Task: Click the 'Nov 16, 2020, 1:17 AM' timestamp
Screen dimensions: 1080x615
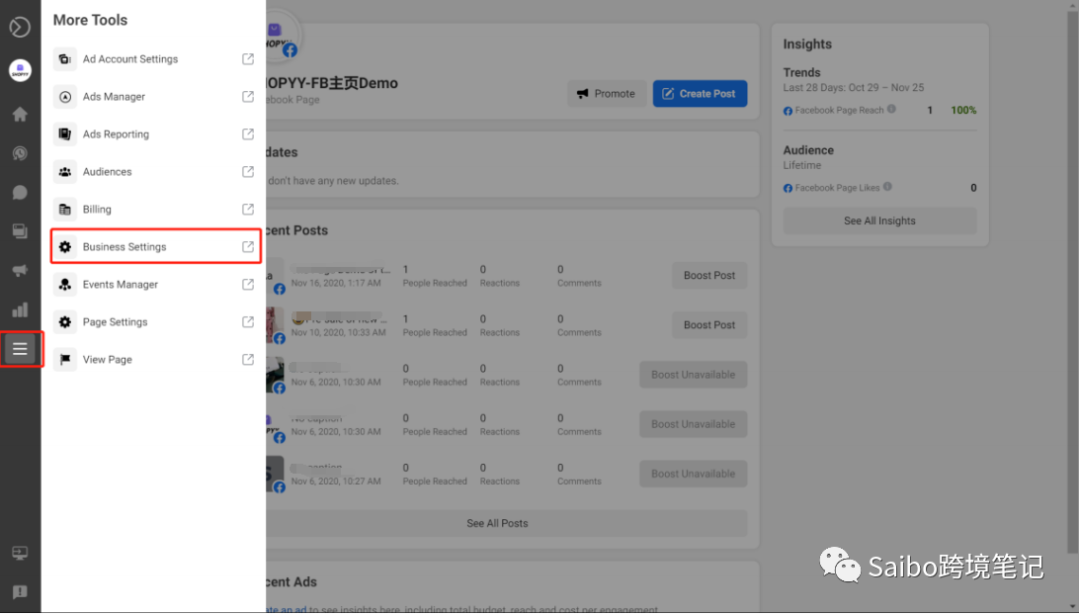Action: click(335, 283)
